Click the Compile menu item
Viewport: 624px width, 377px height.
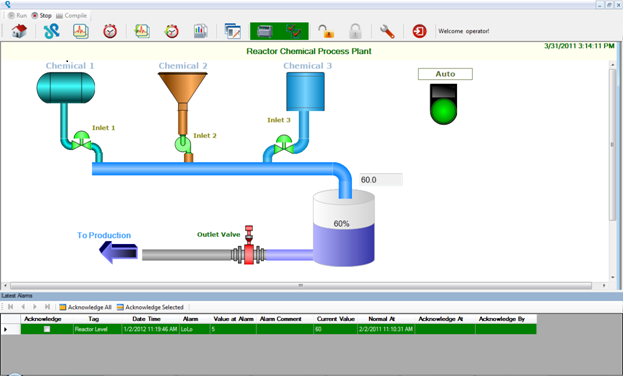[72, 16]
